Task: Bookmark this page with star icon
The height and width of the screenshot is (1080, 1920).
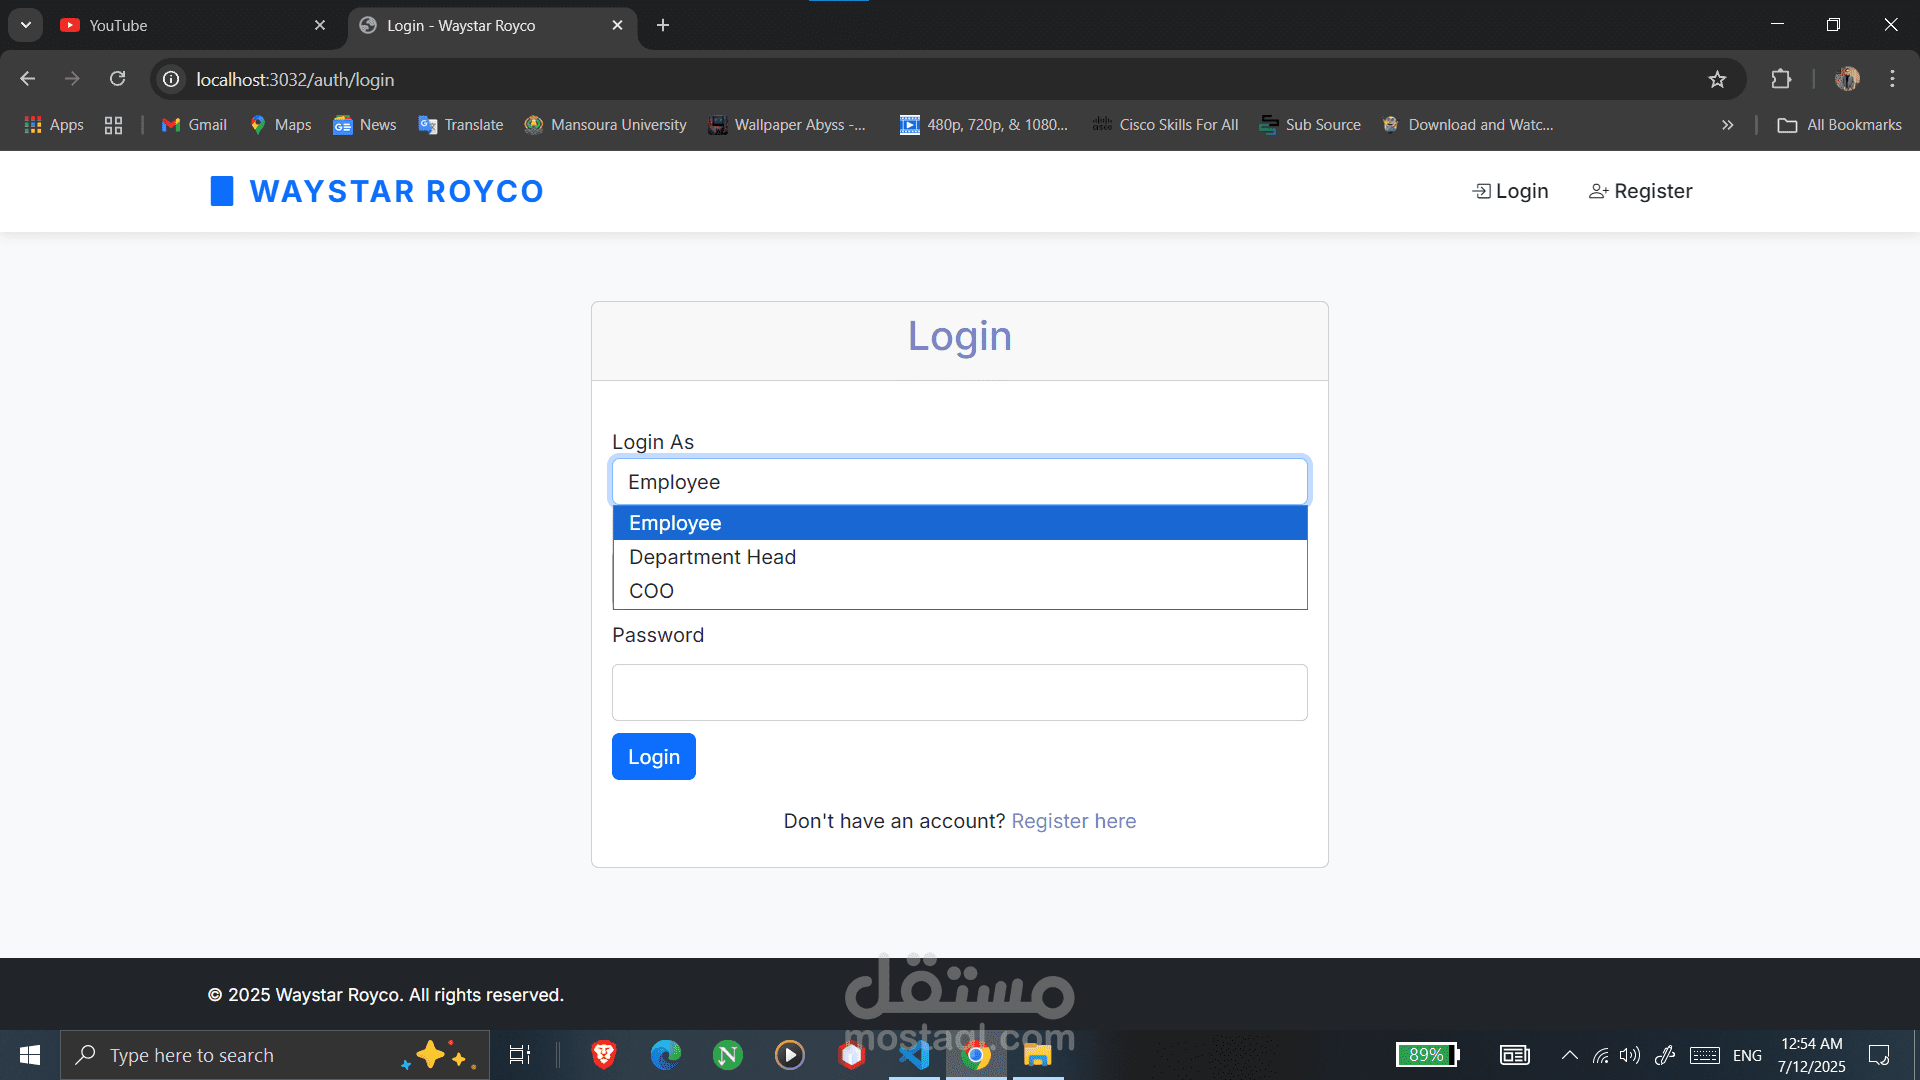Action: pos(1717,79)
